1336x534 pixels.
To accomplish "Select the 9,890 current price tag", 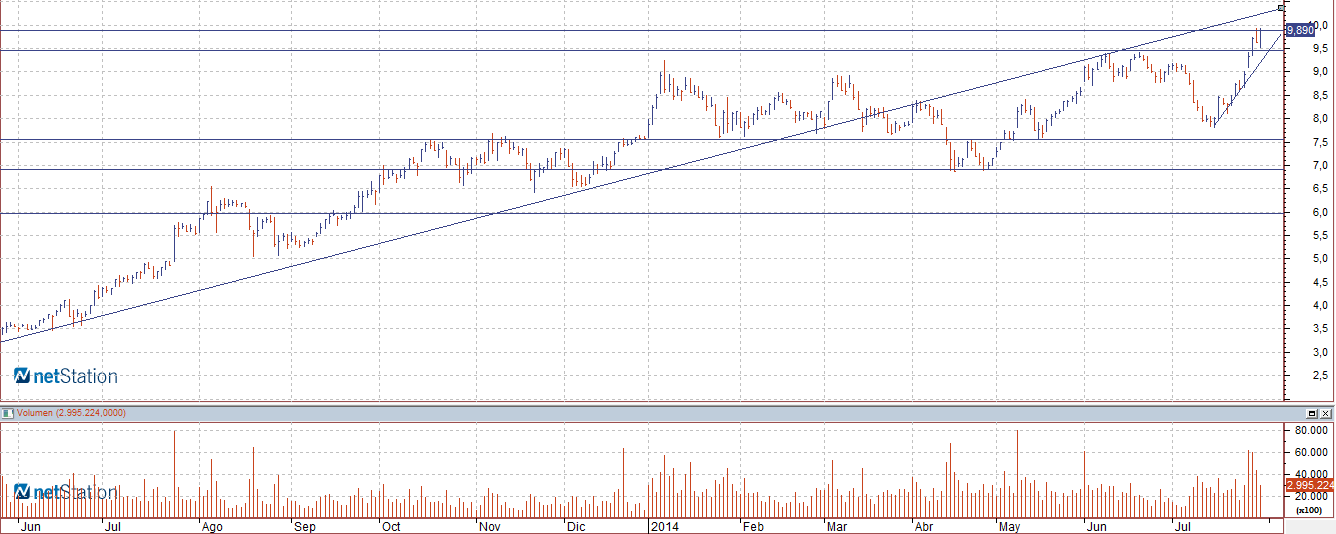I will coord(1299,31).
